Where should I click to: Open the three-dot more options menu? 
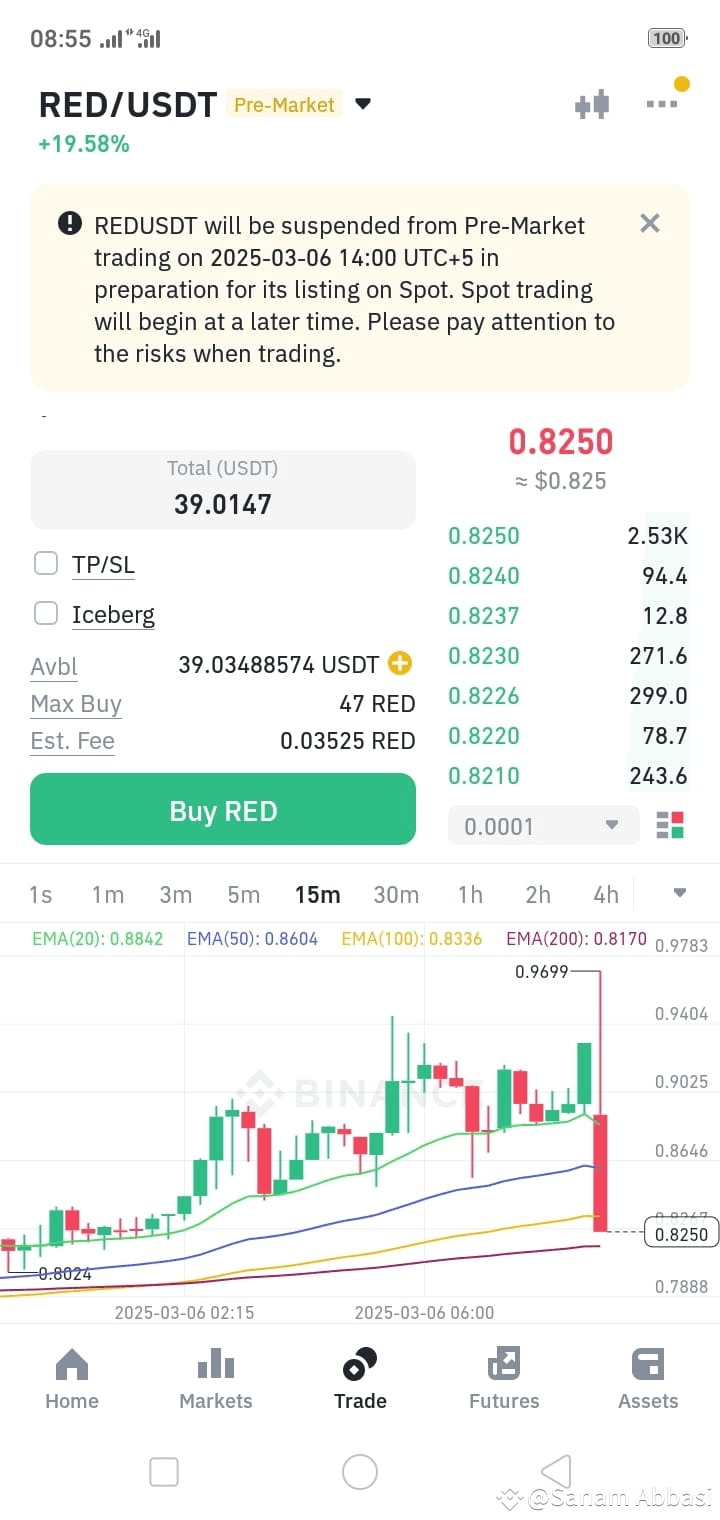662,104
